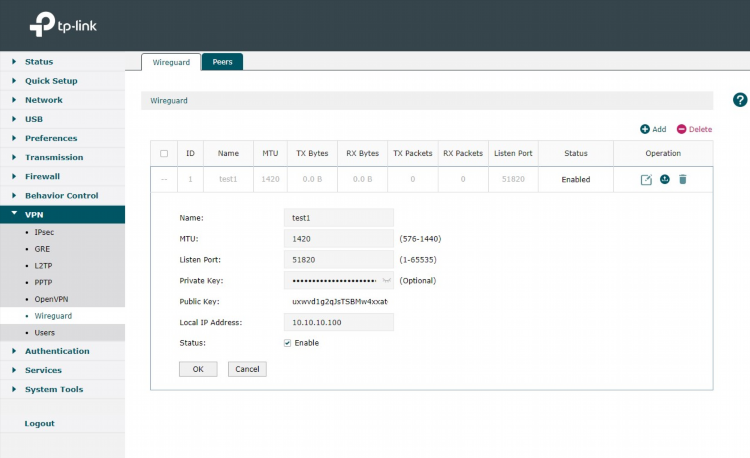Image resolution: width=750 pixels, height=458 pixels.
Task: Click the MTU column header
Action: click(270, 153)
